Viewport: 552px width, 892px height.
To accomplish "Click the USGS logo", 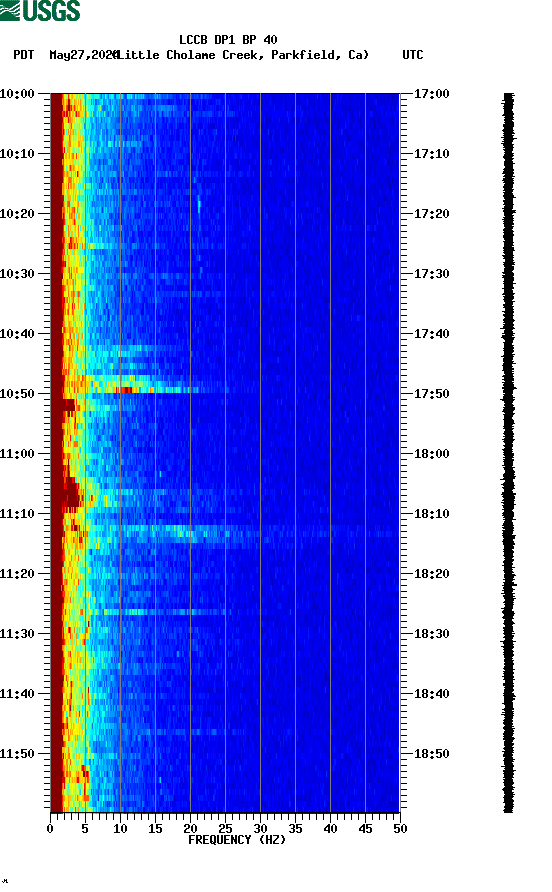I will (x=40, y=10).
